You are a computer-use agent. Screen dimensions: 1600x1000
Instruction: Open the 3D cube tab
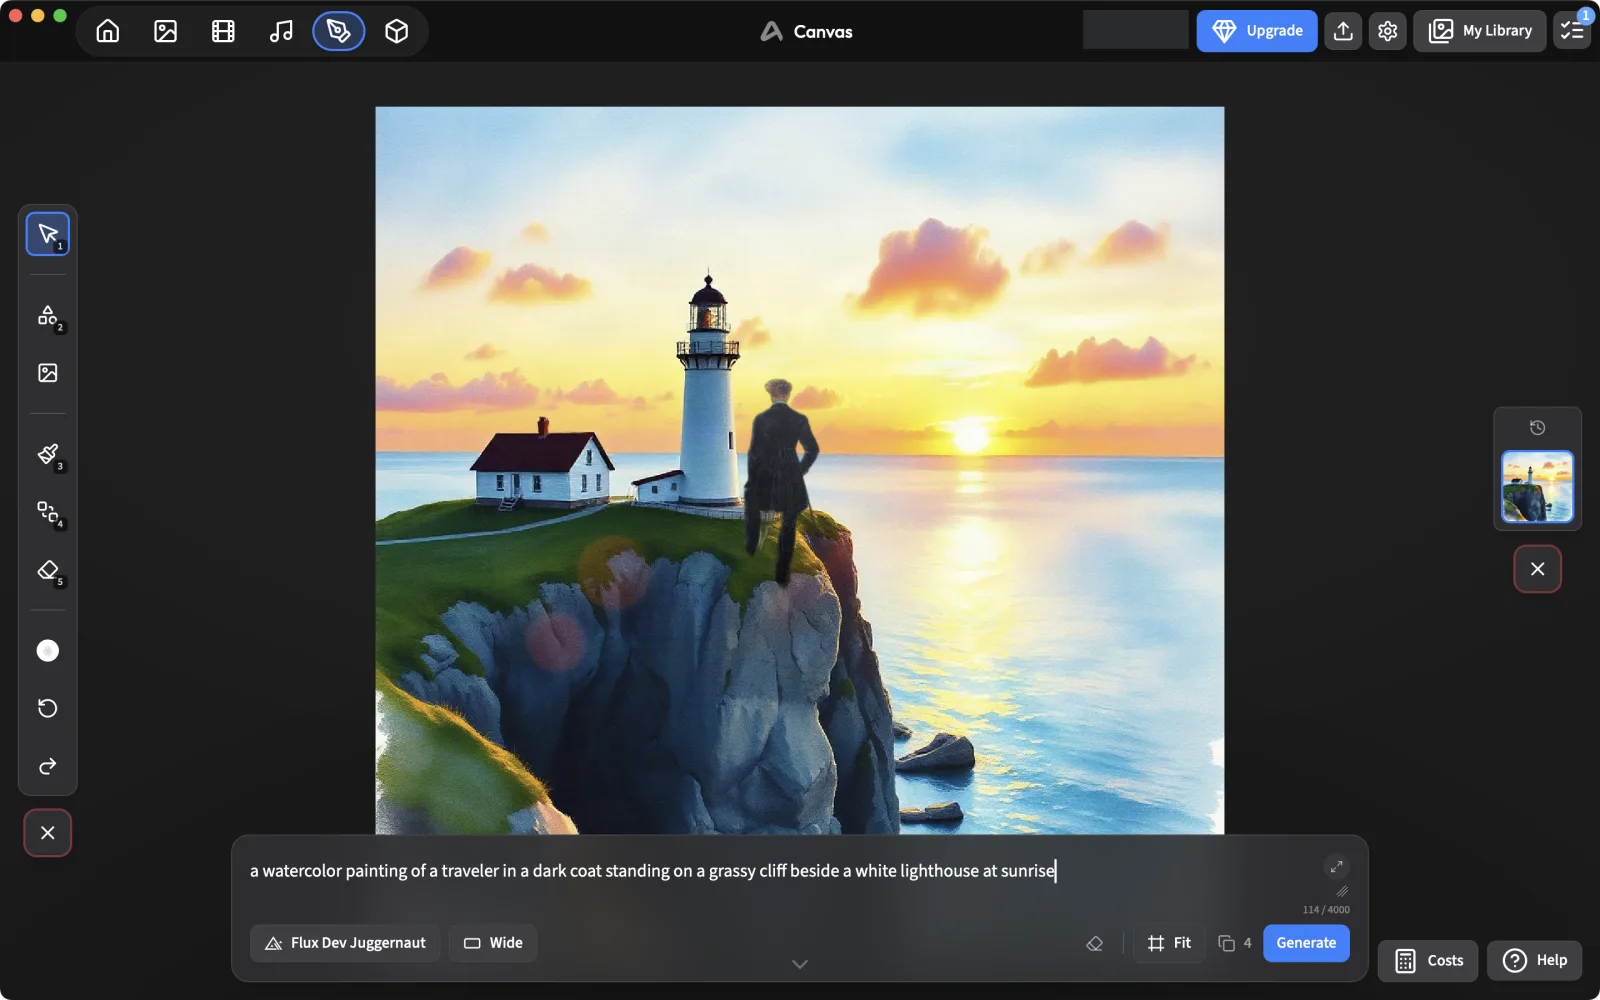[x=397, y=31]
